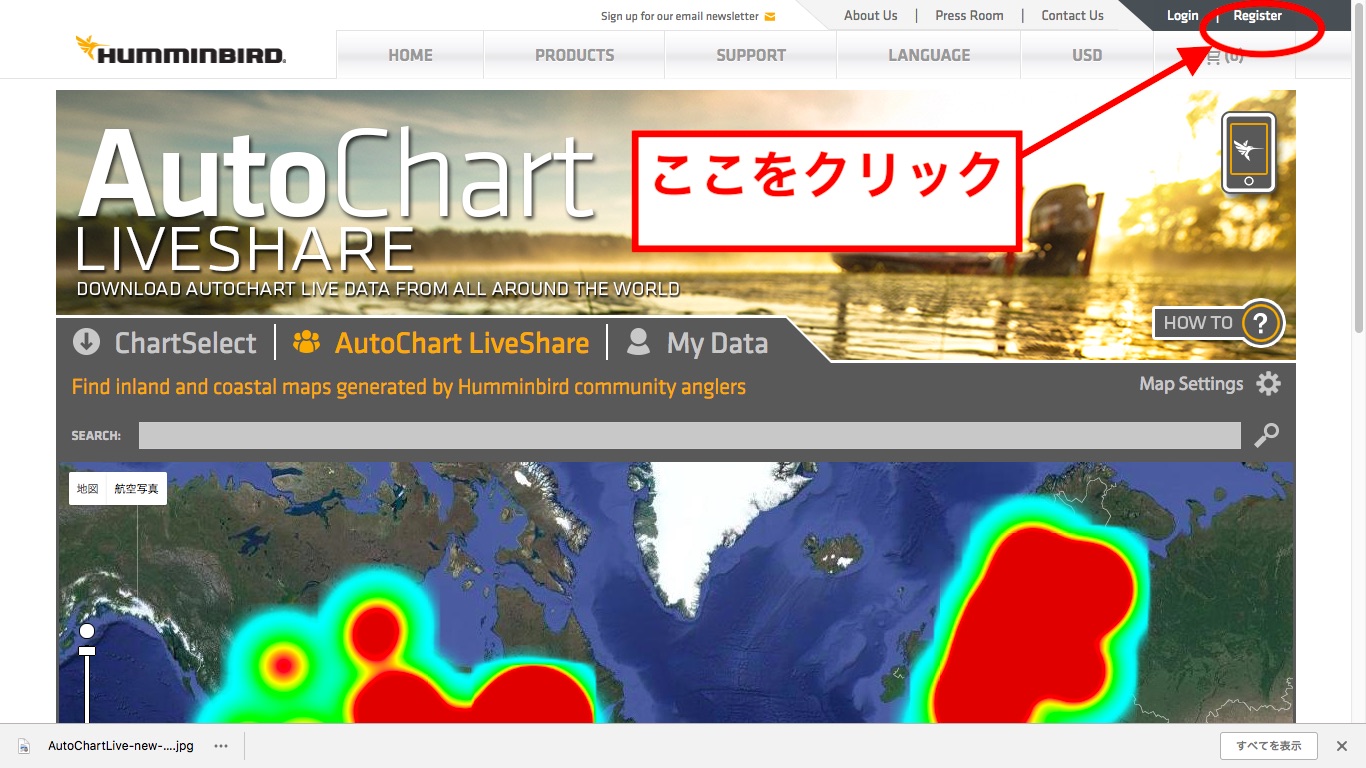
Task: Open Map Settings gear icon
Action: click(1268, 384)
